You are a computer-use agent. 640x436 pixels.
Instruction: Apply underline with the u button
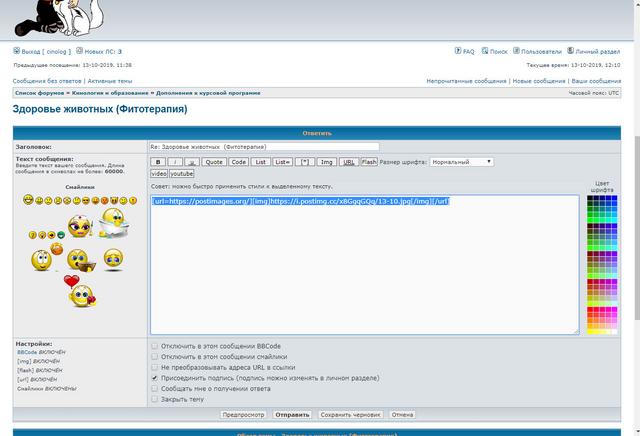tap(192, 162)
